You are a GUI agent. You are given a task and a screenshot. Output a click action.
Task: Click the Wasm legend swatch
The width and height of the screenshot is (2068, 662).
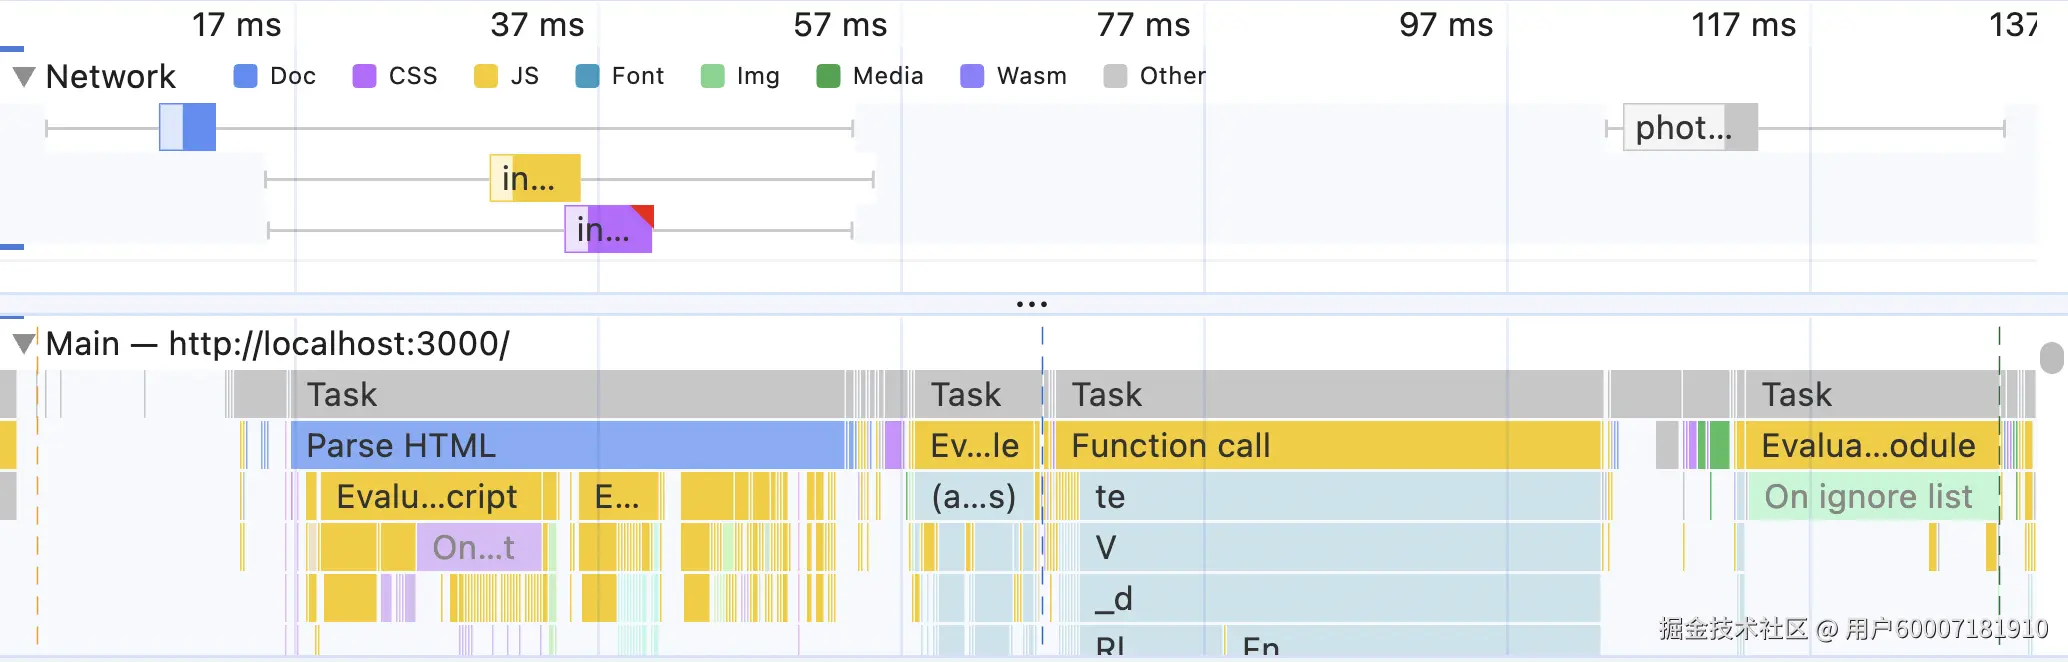pos(972,77)
